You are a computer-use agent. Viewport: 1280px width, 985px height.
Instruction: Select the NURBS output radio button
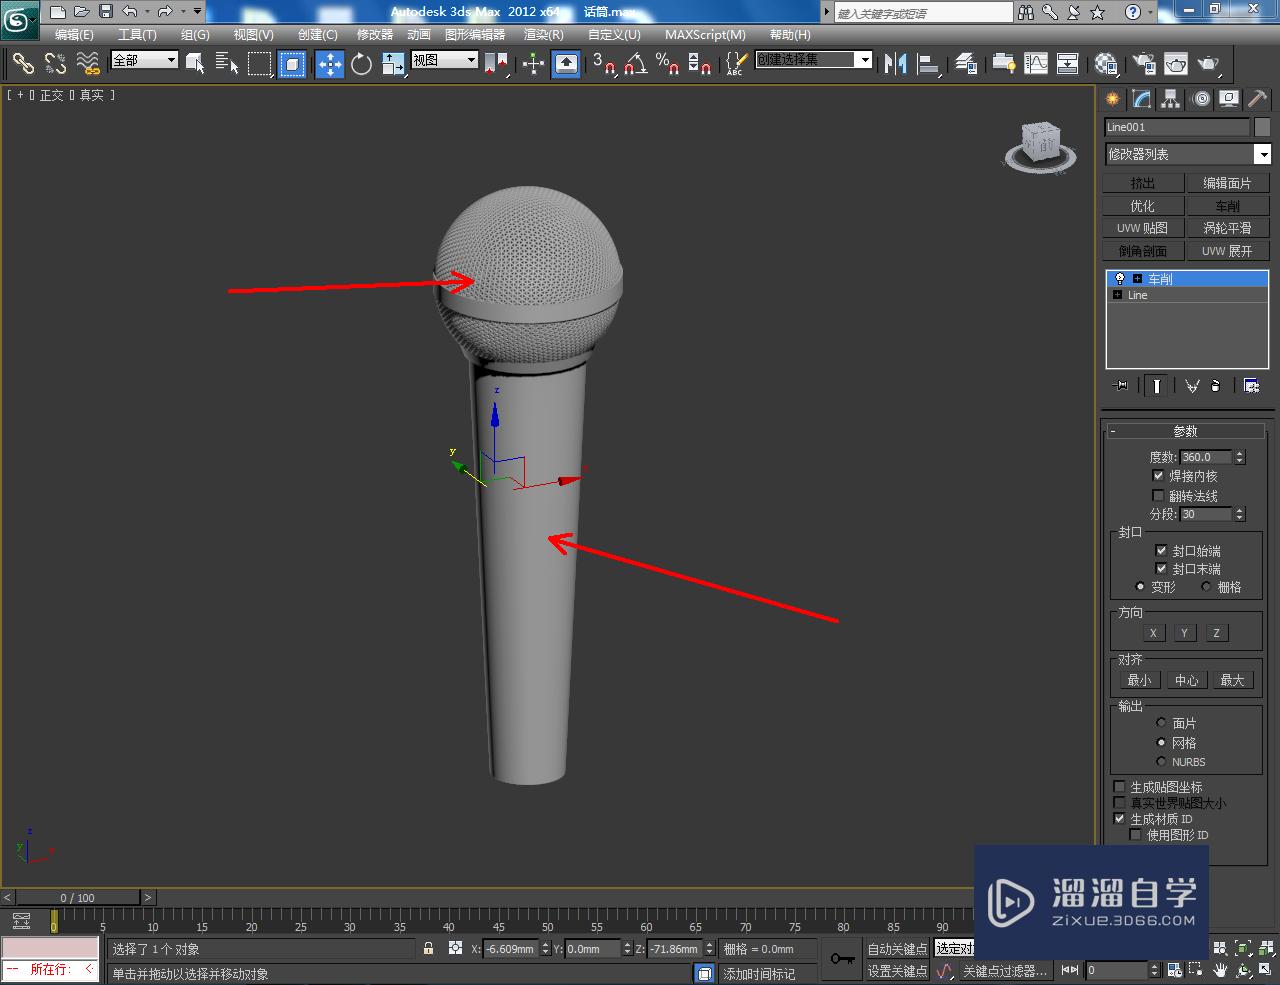tap(1161, 761)
